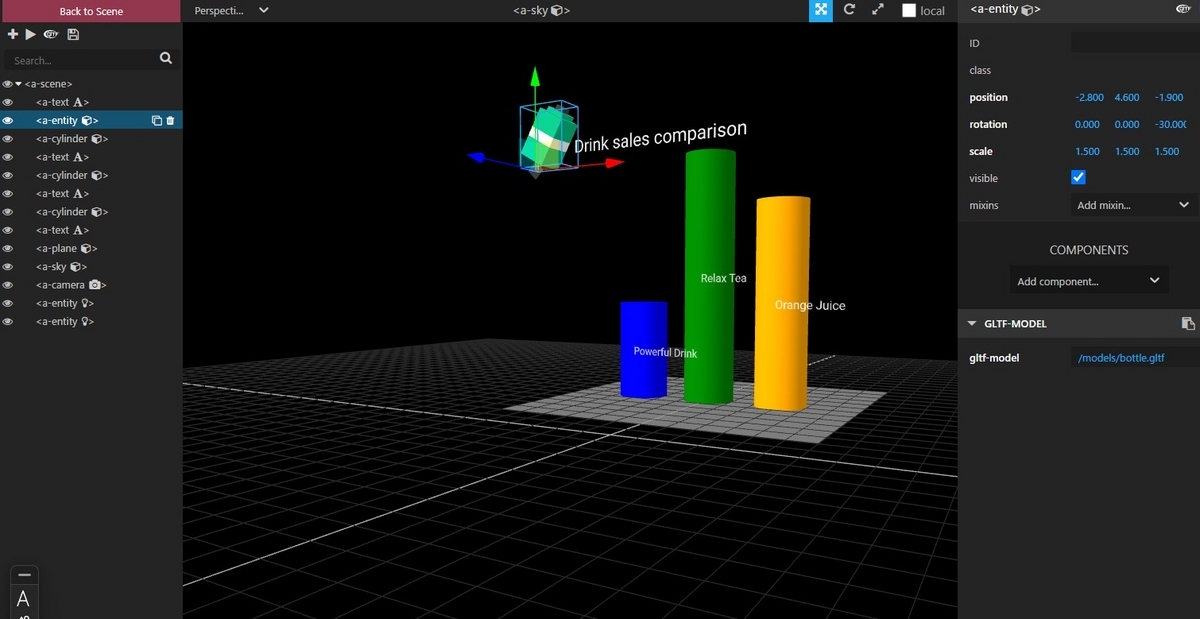Click the class property label
Screen dimensions: 1200x619
click(980, 70)
